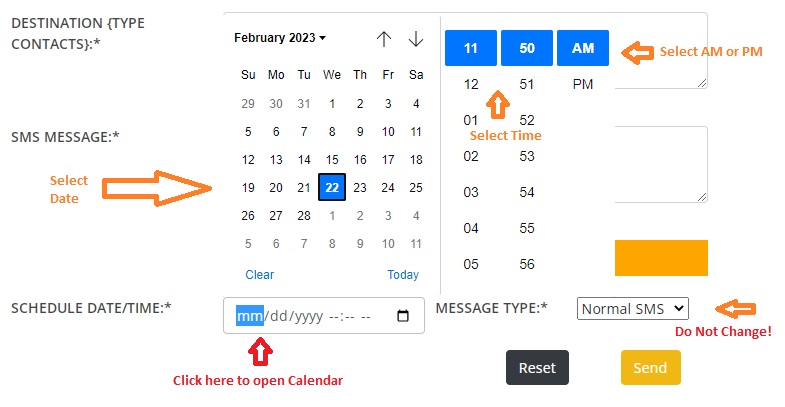
Task: Expand the February 2023 month selector
Action: click(280, 38)
